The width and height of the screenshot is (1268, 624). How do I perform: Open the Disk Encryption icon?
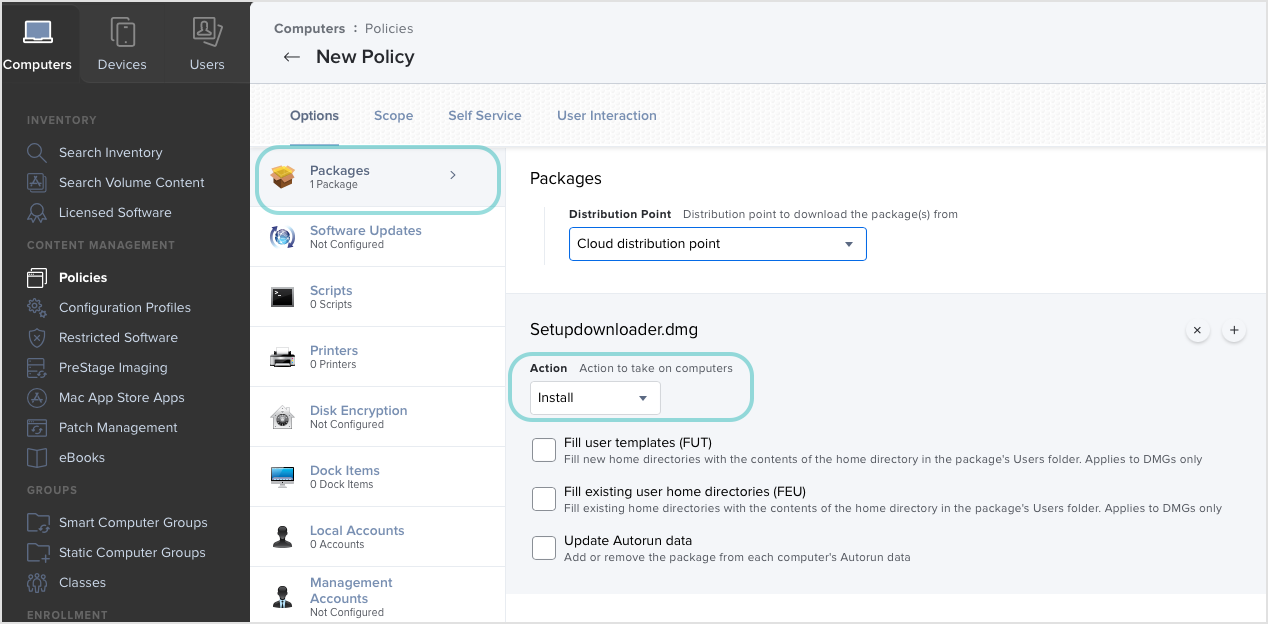[282, 416]
